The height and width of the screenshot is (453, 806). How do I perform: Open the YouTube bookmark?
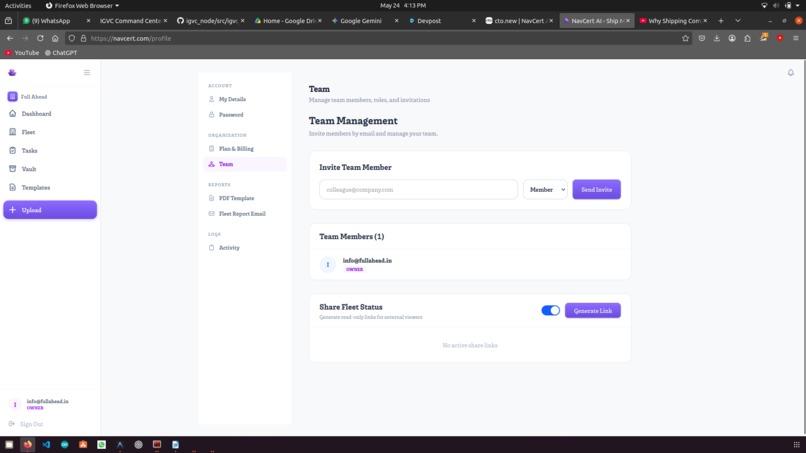22,52
